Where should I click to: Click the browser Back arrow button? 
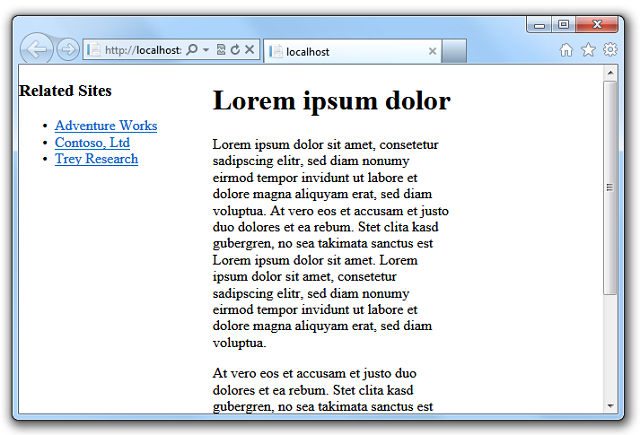(x=36, y=49)
